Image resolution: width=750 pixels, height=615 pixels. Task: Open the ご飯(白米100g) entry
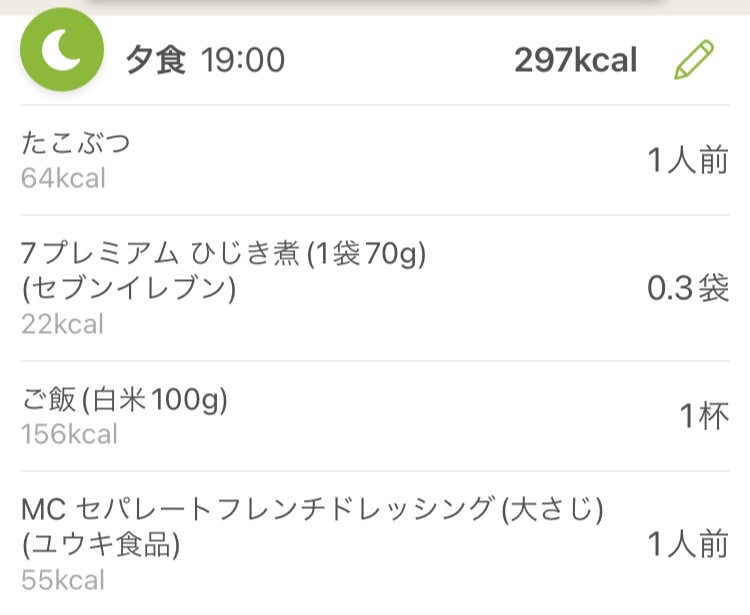coord(375,416)
